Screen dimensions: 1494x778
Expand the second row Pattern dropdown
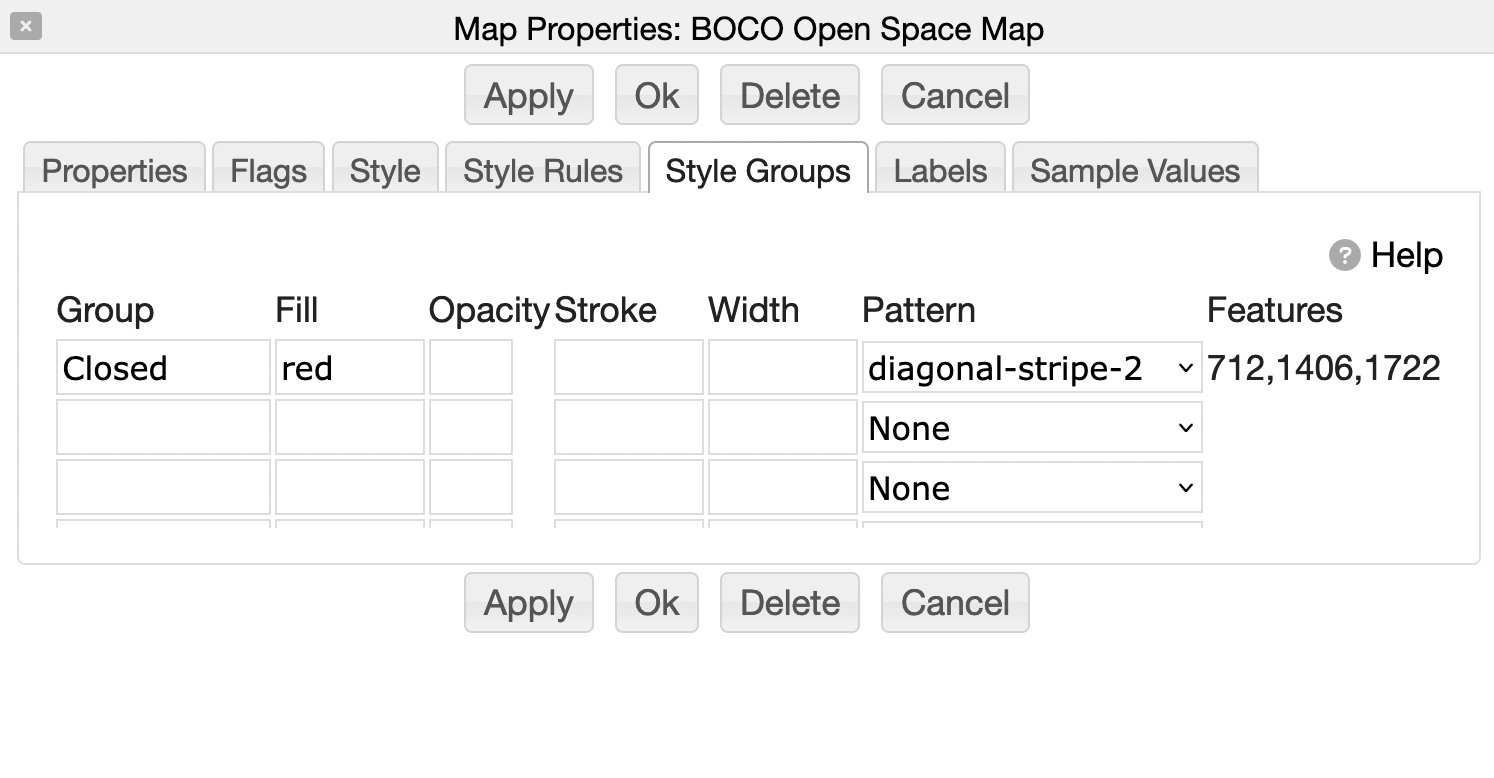[x=1031, y=428]
